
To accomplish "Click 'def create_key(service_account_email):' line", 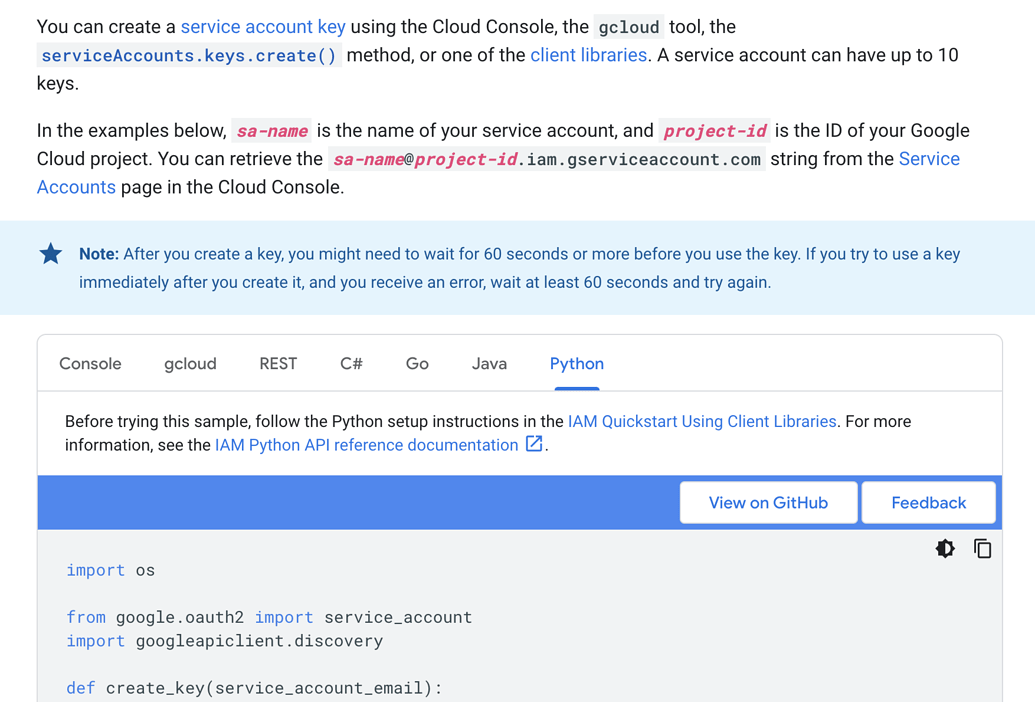I will tap(254, 687).
